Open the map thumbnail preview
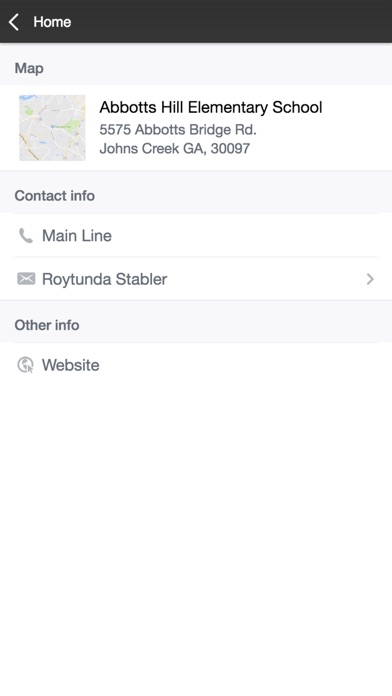 (x=52, y=128)
